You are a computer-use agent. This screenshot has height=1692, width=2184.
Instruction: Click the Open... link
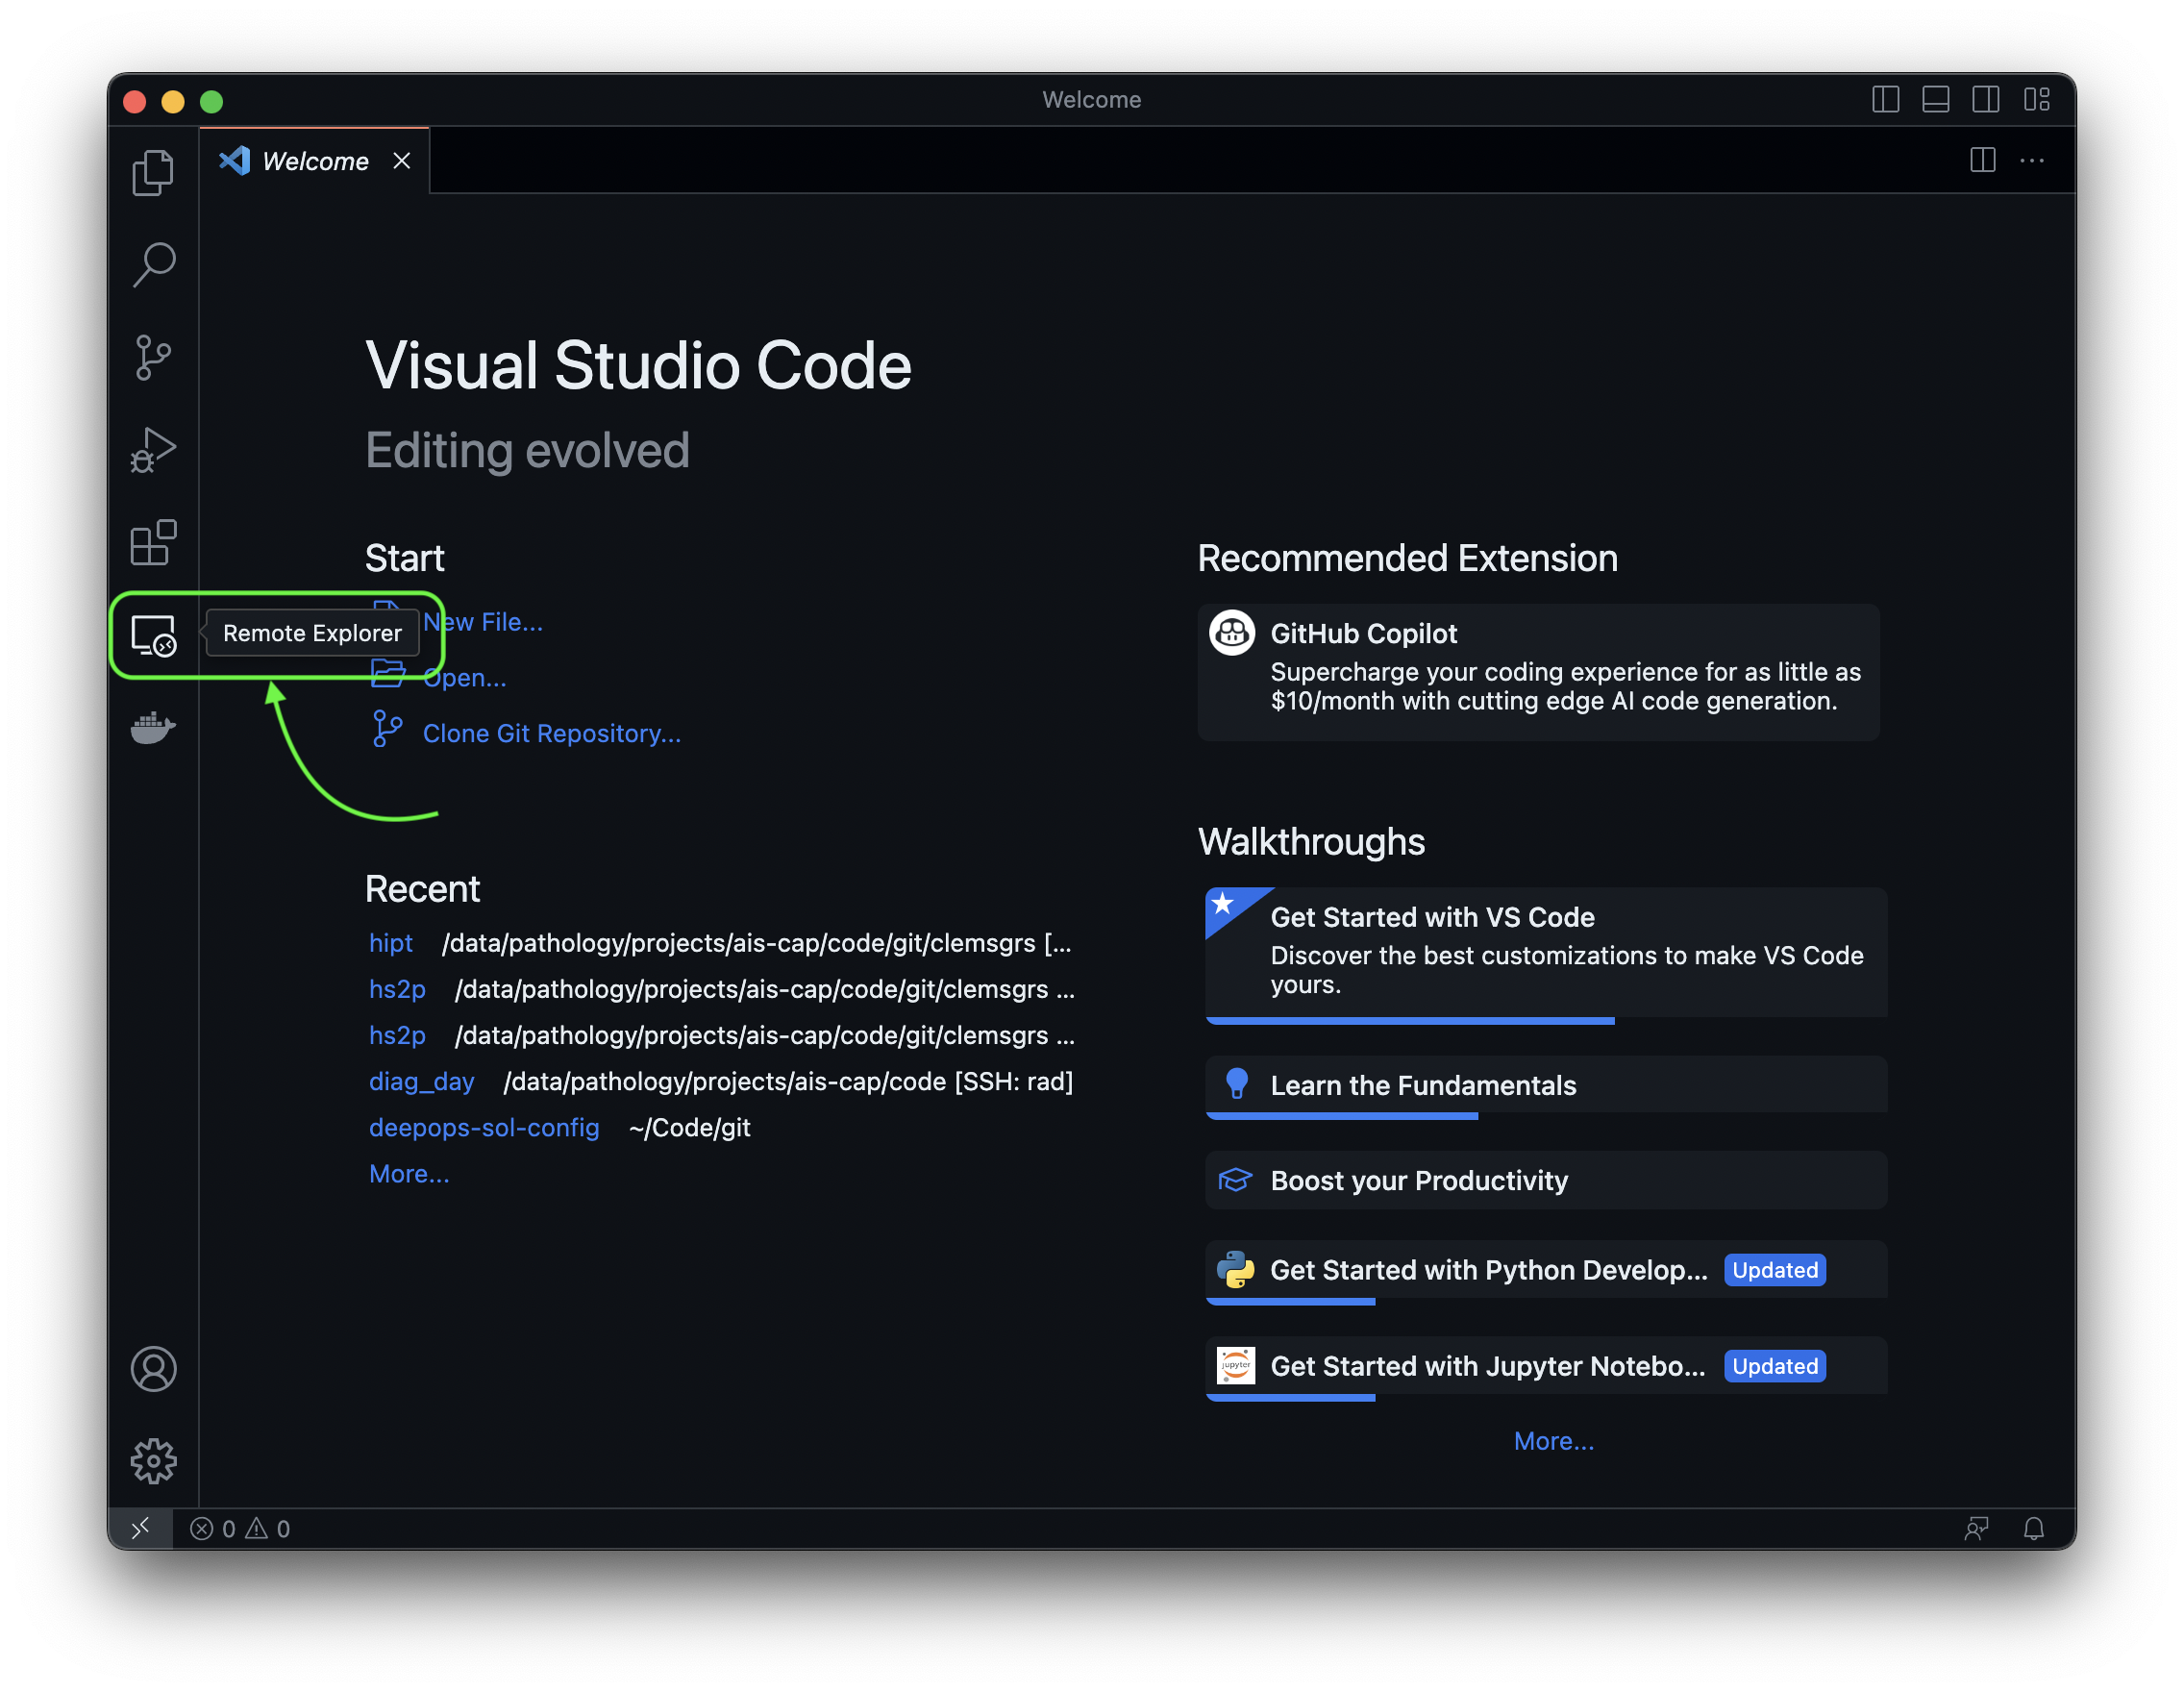tap(465, 678)
